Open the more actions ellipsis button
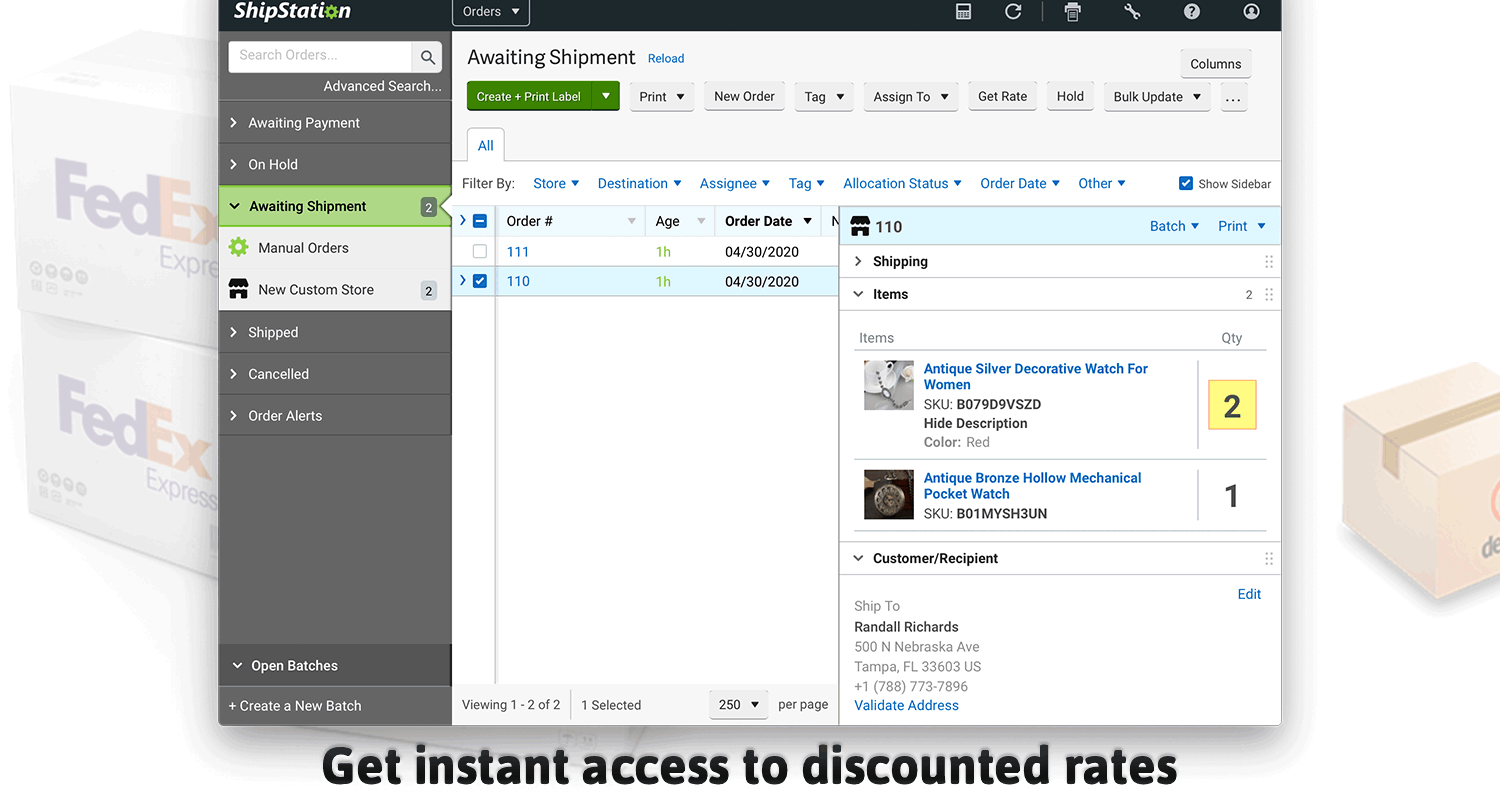Viewport: 1500px width, 800px height. pyautogui.click(x=1233, y=97)
